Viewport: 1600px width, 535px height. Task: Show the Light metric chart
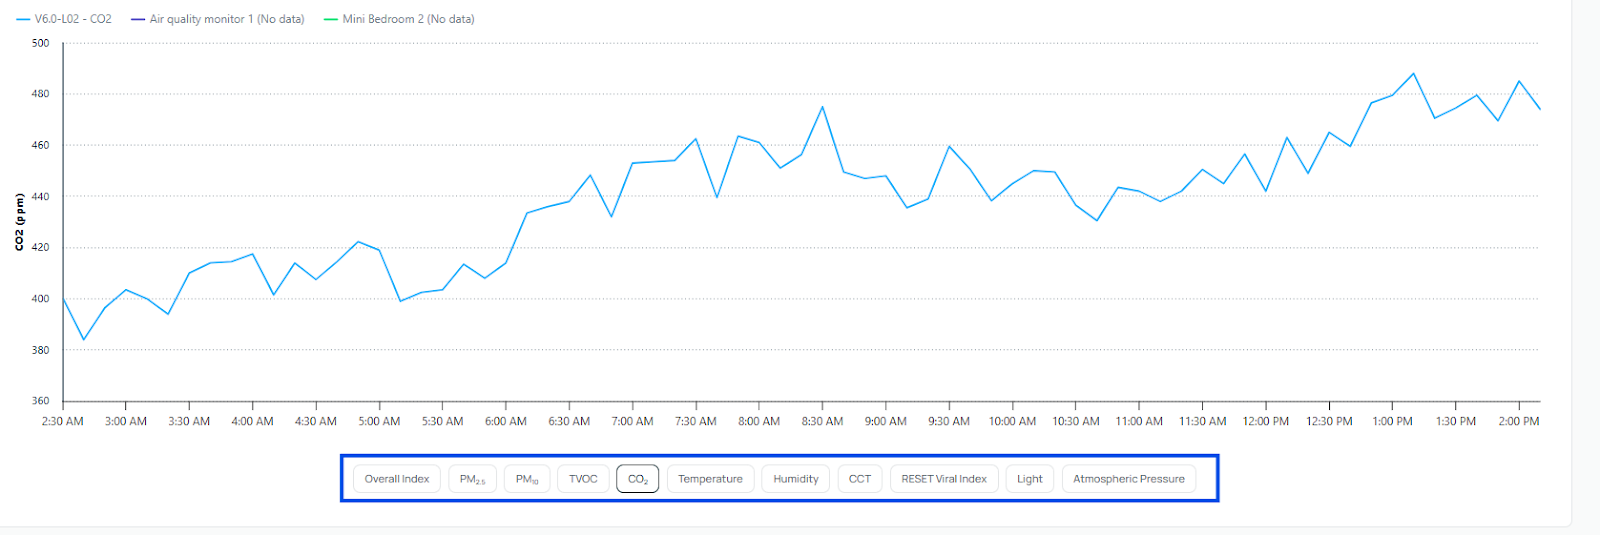click(x=1029, y=479)
